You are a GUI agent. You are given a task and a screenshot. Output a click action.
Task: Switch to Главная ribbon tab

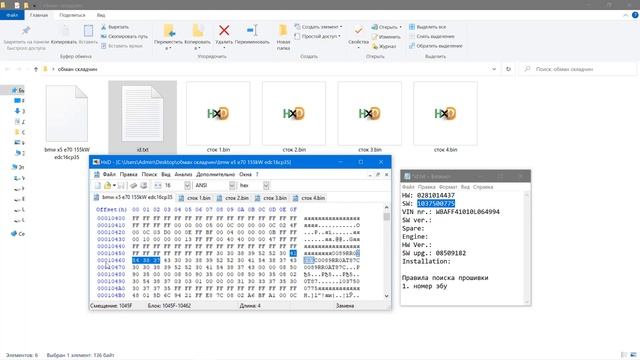[x=39, y=15]
